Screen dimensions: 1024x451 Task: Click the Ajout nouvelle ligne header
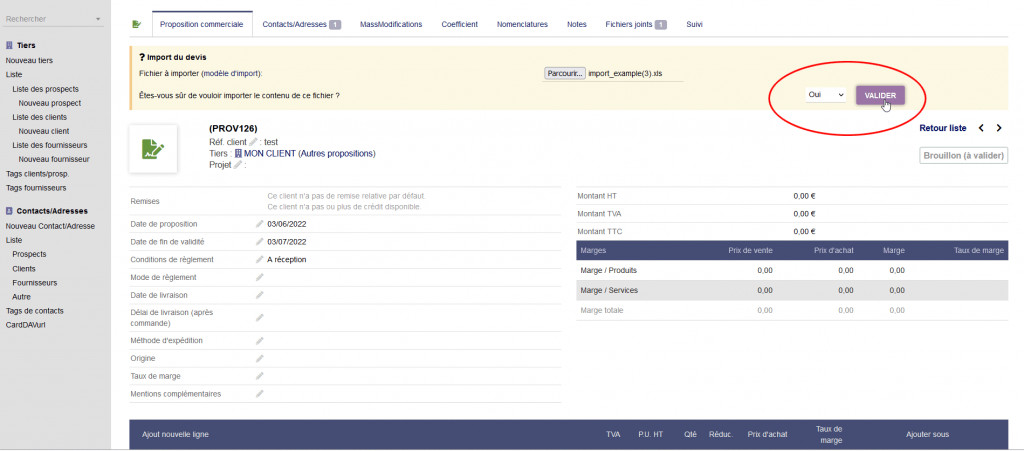pos(176,435)
